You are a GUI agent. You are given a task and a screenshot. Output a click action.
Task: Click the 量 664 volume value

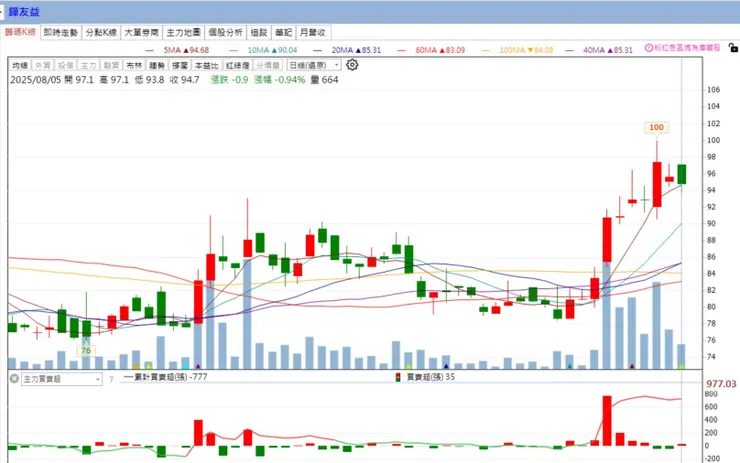tap(324, 80)
